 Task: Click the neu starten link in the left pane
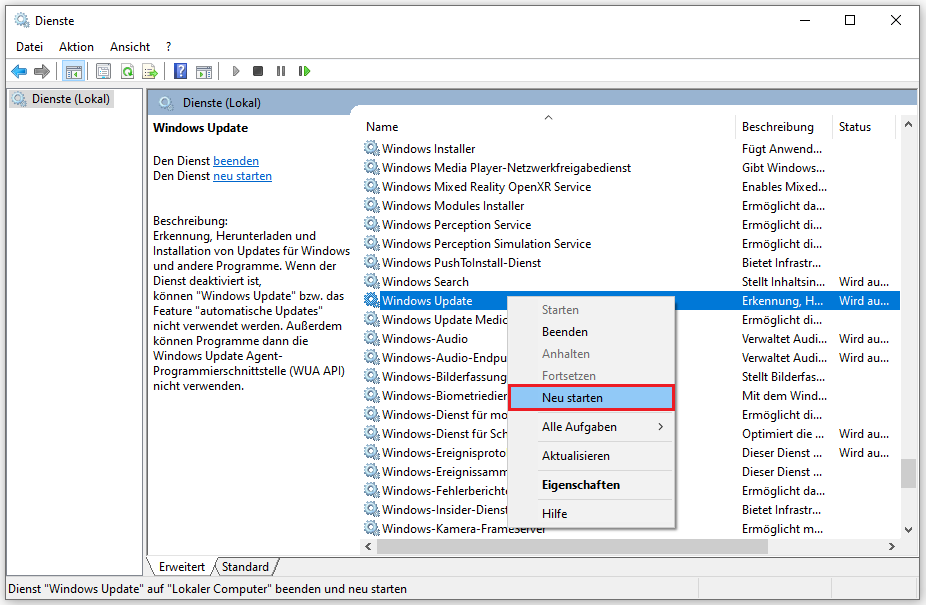[242, 176]
